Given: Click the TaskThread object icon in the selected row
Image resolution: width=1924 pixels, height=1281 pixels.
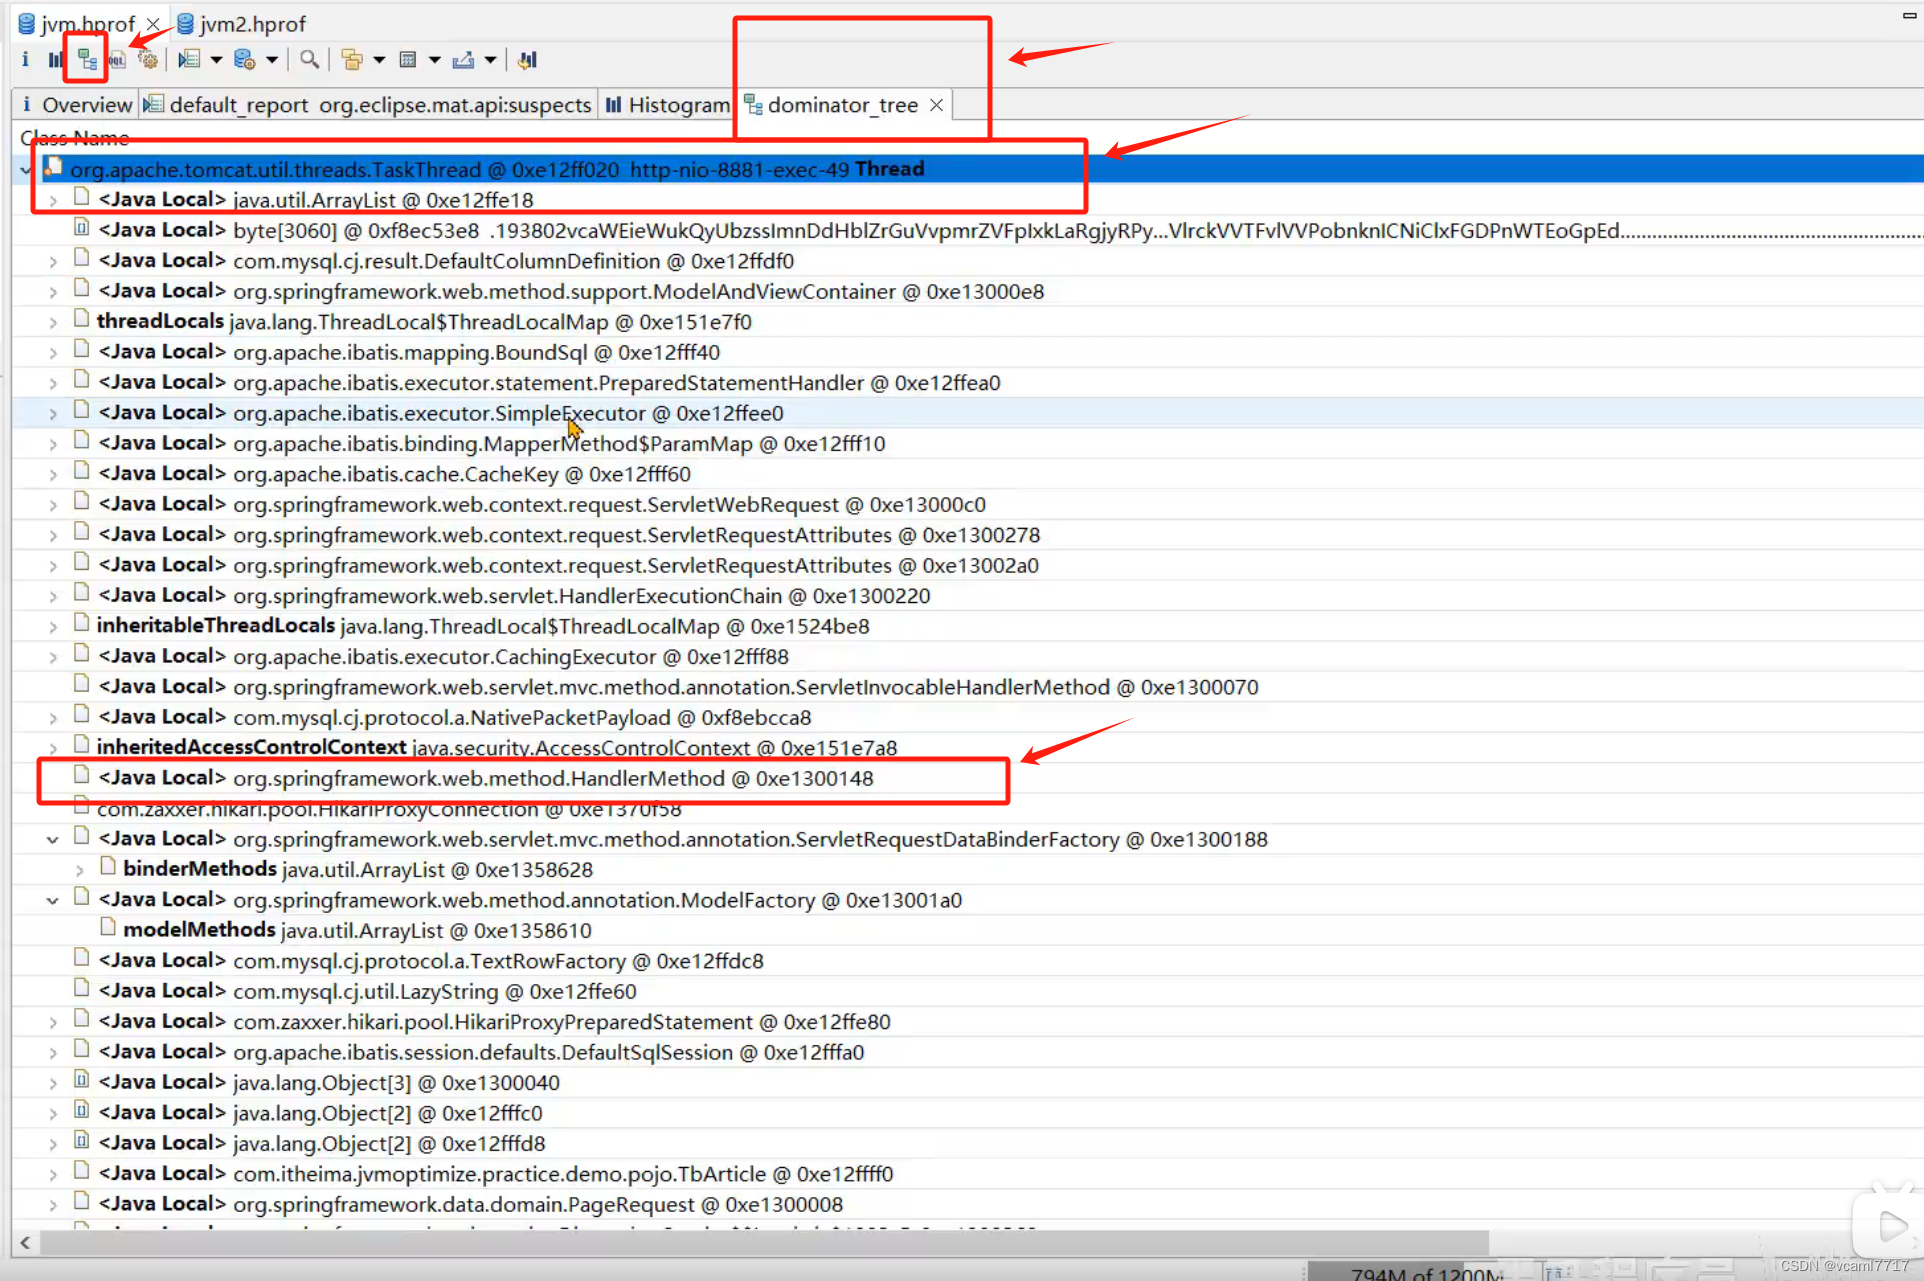Looking at the screenshot, I should point(53,167).
